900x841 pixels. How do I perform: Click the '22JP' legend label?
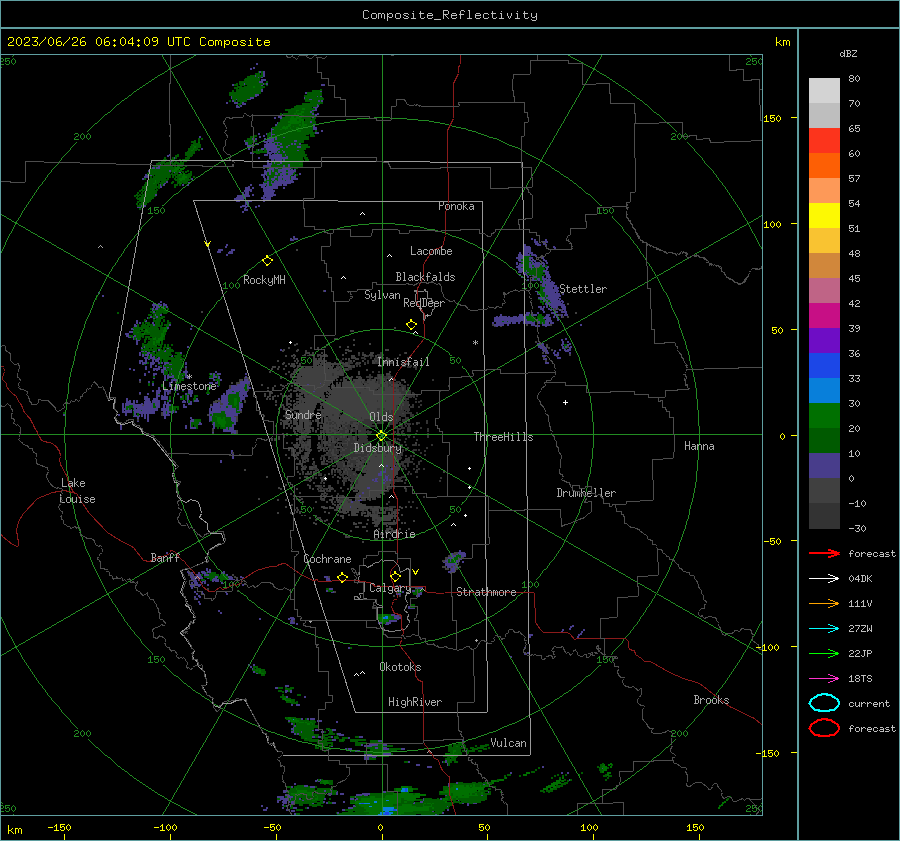tap(860, 653)
